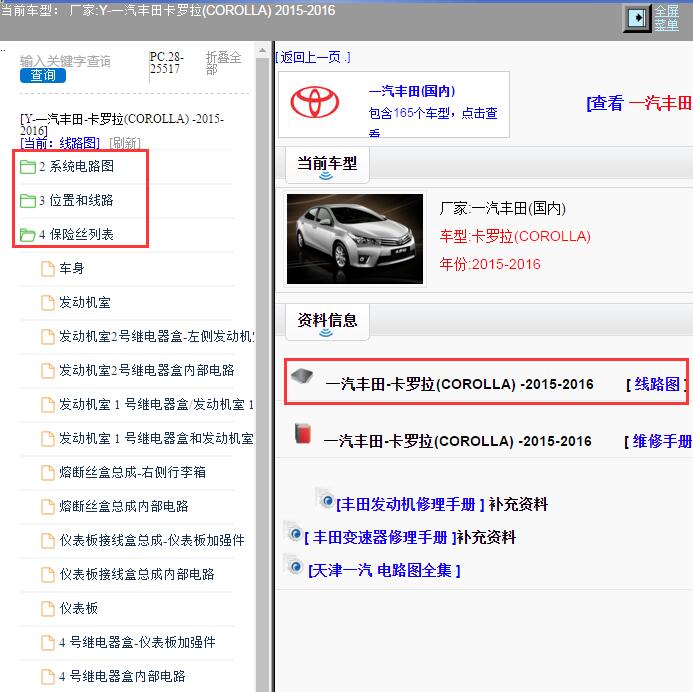Image resolution: width=693 pixels, height=692 pixels.
Task: Open 发动机室2号继电器盒-左侧发动机 entry
Action: pyautogui.click(x=156, y=337)
